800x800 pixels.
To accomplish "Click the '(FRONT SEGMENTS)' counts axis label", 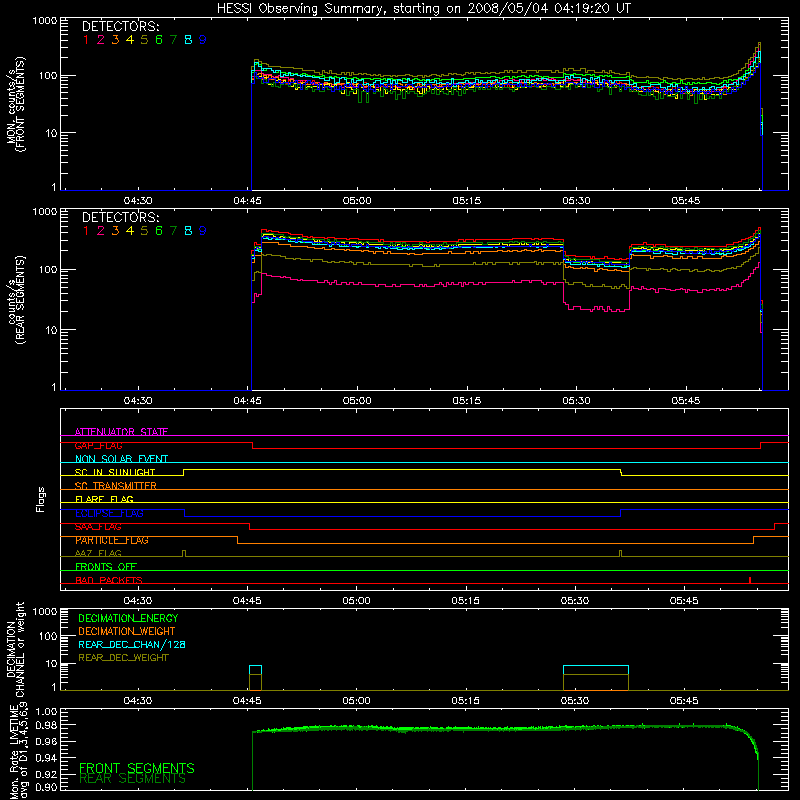I will pos(20,104).
